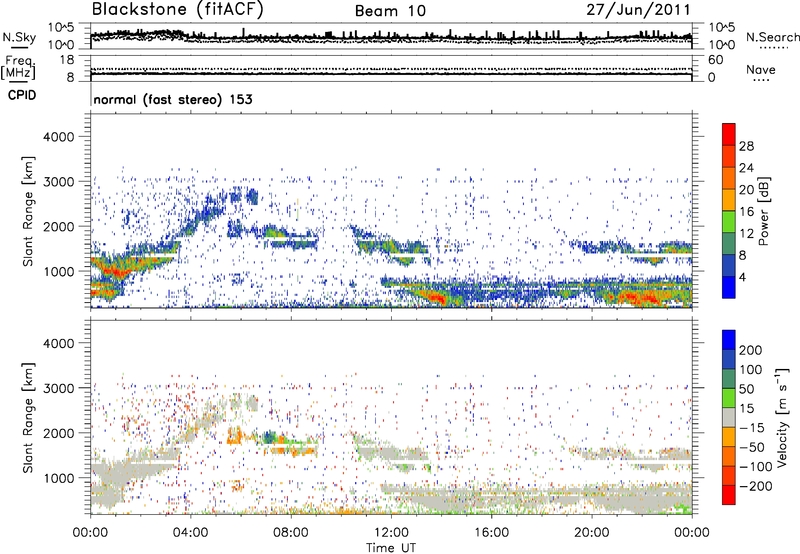Click the red top segment of Power colorbar

tap(729, 134)
